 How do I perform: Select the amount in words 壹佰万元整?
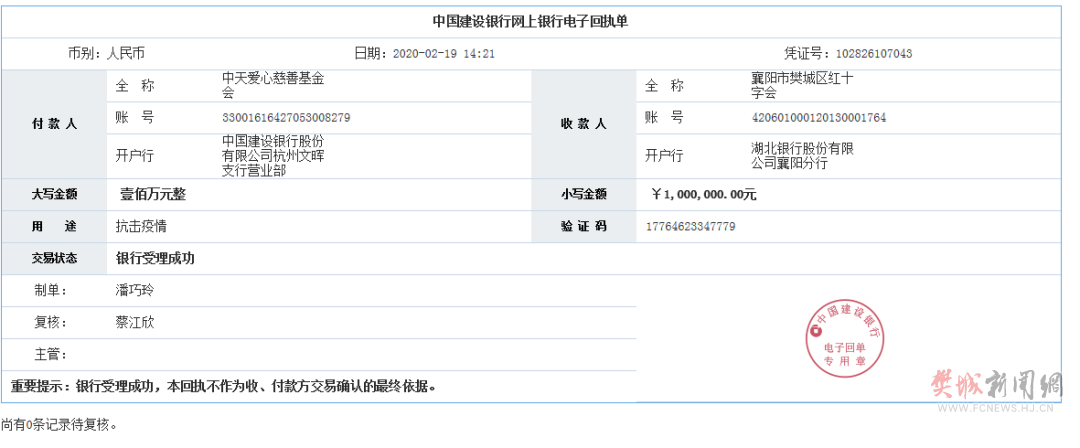(x=153, y=195)
